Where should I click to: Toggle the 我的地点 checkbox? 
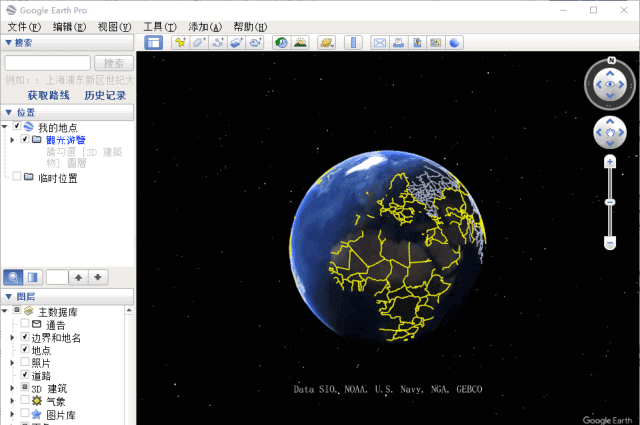[x=17, y=126]
